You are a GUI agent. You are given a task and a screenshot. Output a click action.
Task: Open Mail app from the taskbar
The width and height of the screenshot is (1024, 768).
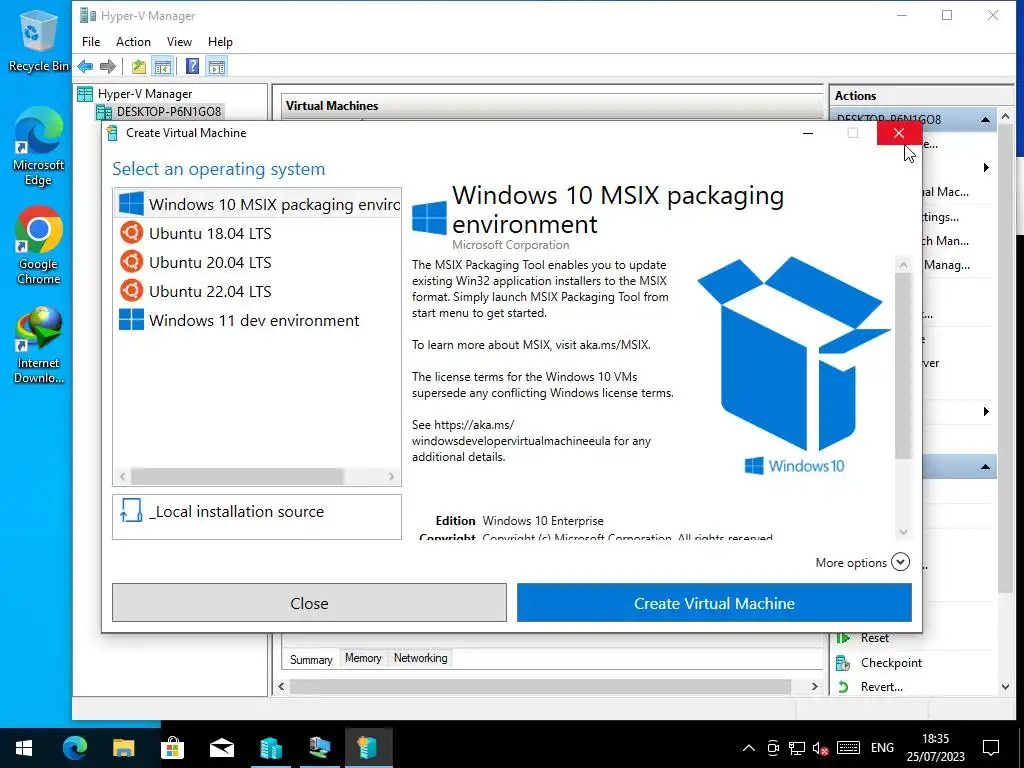coord(221,748)
